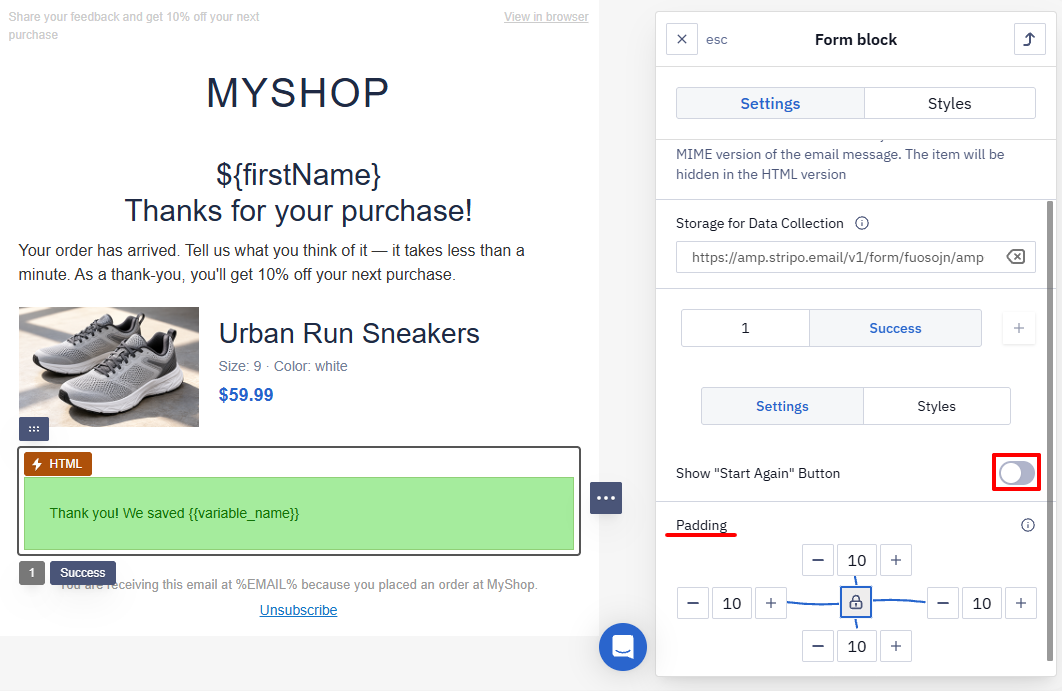Select the Success step tab
Screen dimensions: 1062x691
click(x=895, y=329)
